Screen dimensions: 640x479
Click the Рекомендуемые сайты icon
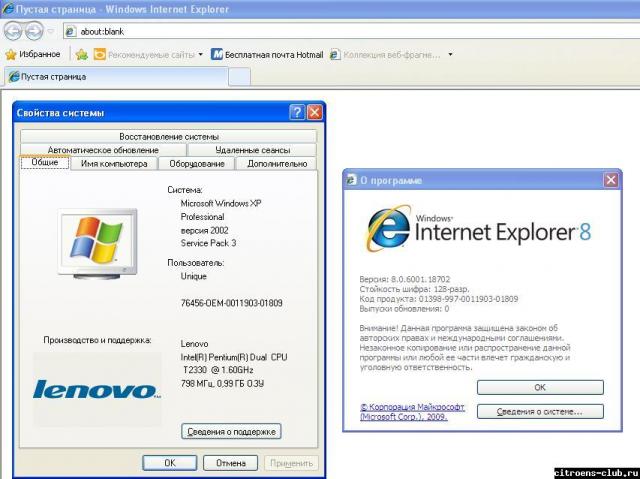tap(100, 54)
